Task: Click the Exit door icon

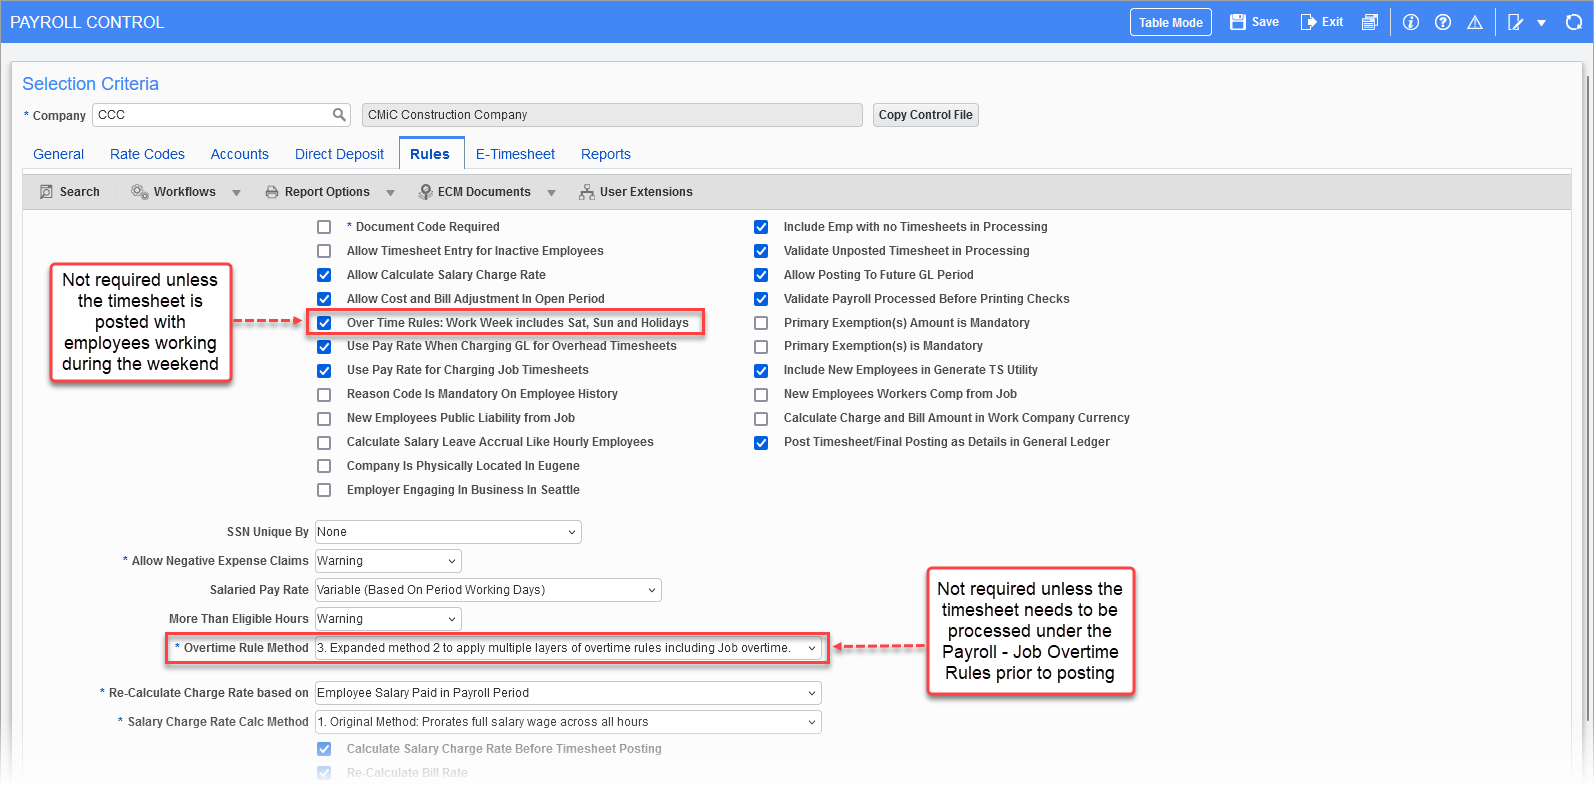Action: click(x=1308, y=22)
